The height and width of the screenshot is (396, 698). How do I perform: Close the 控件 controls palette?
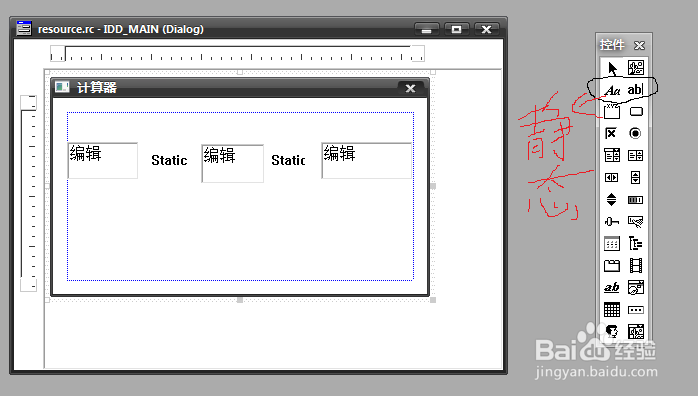640,45
